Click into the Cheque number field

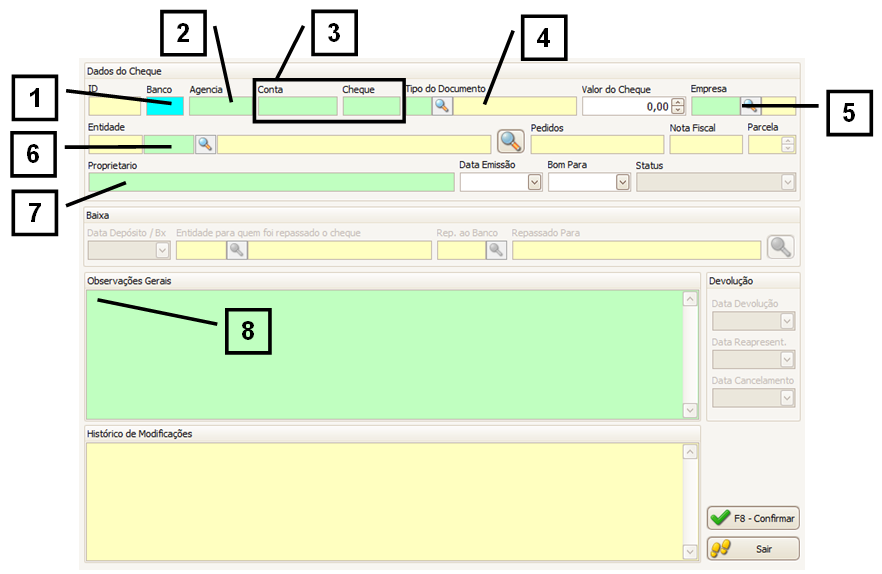(x=371, y=106)
